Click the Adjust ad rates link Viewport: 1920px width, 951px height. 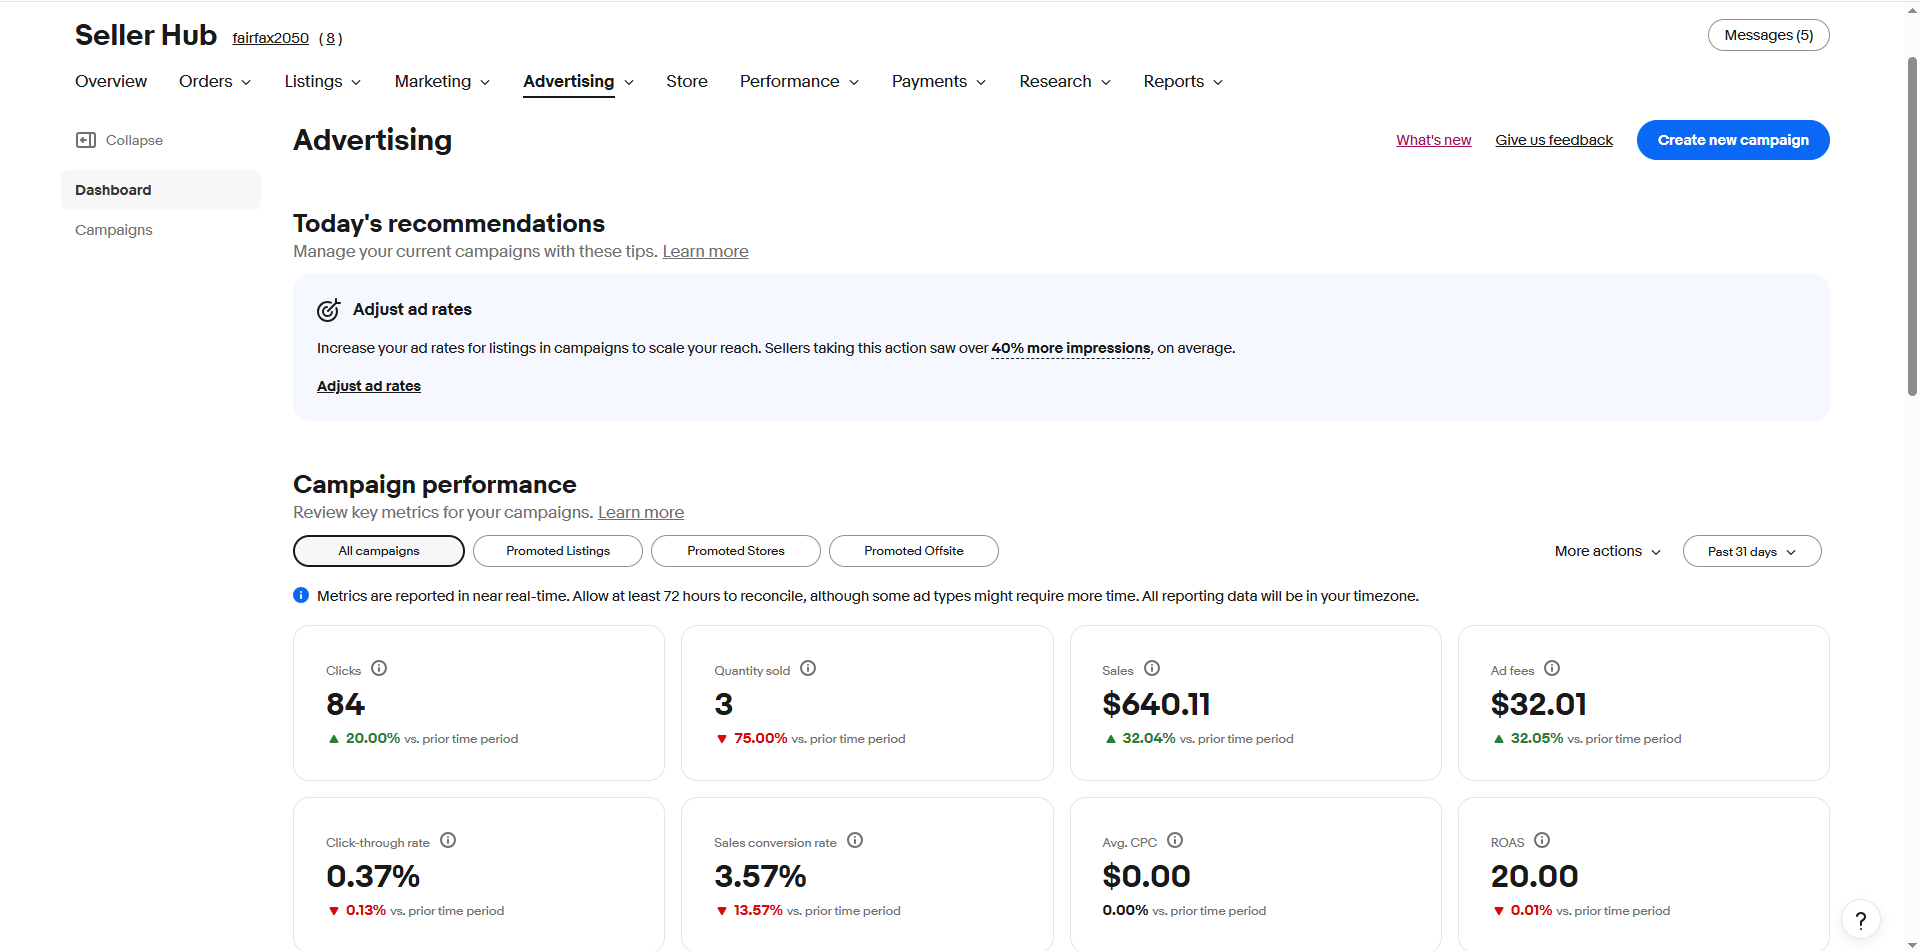point(369,386)
